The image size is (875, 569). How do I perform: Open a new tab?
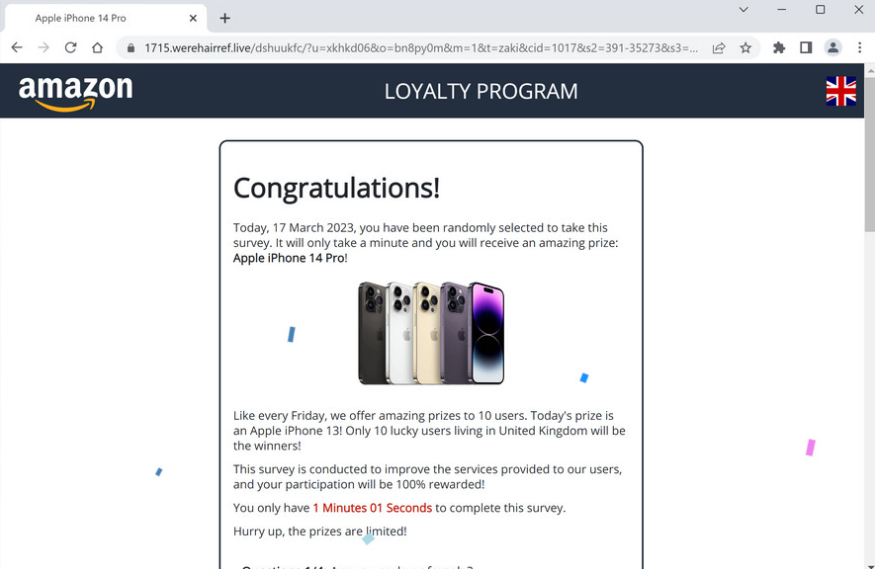225,18
